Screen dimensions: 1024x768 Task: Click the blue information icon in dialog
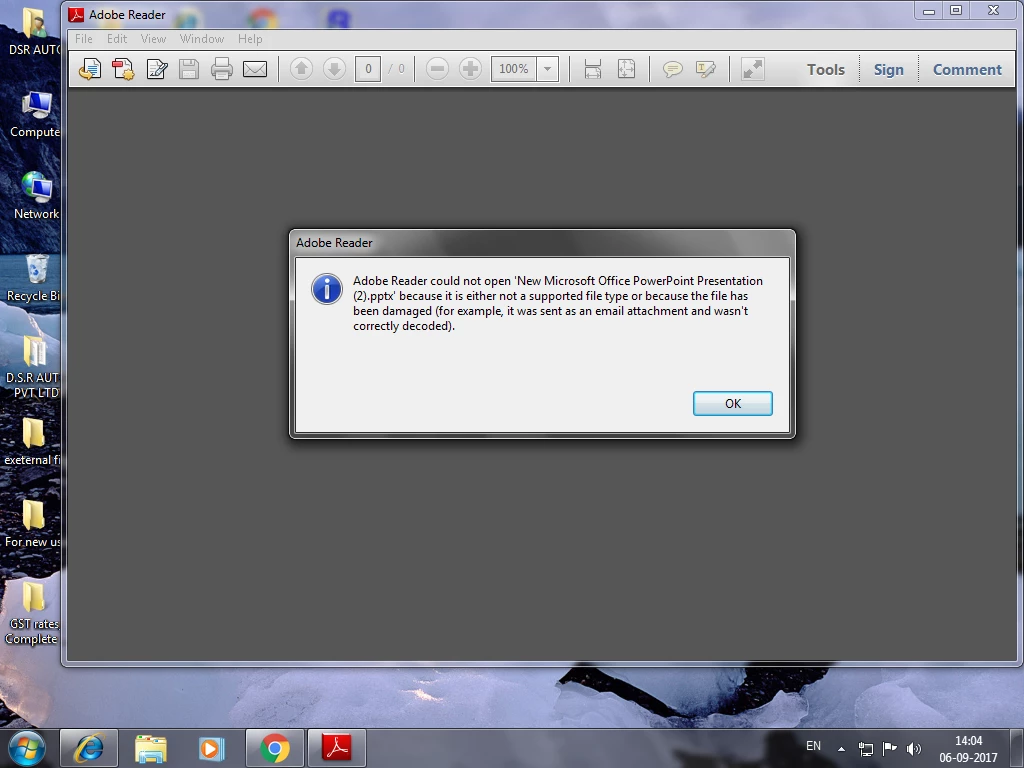coord(327,289)
